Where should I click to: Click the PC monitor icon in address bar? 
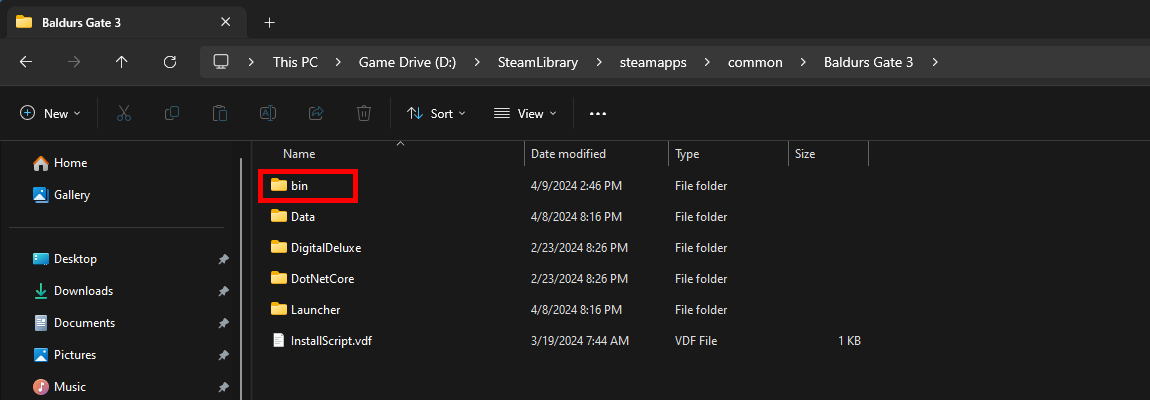[221, 62]
